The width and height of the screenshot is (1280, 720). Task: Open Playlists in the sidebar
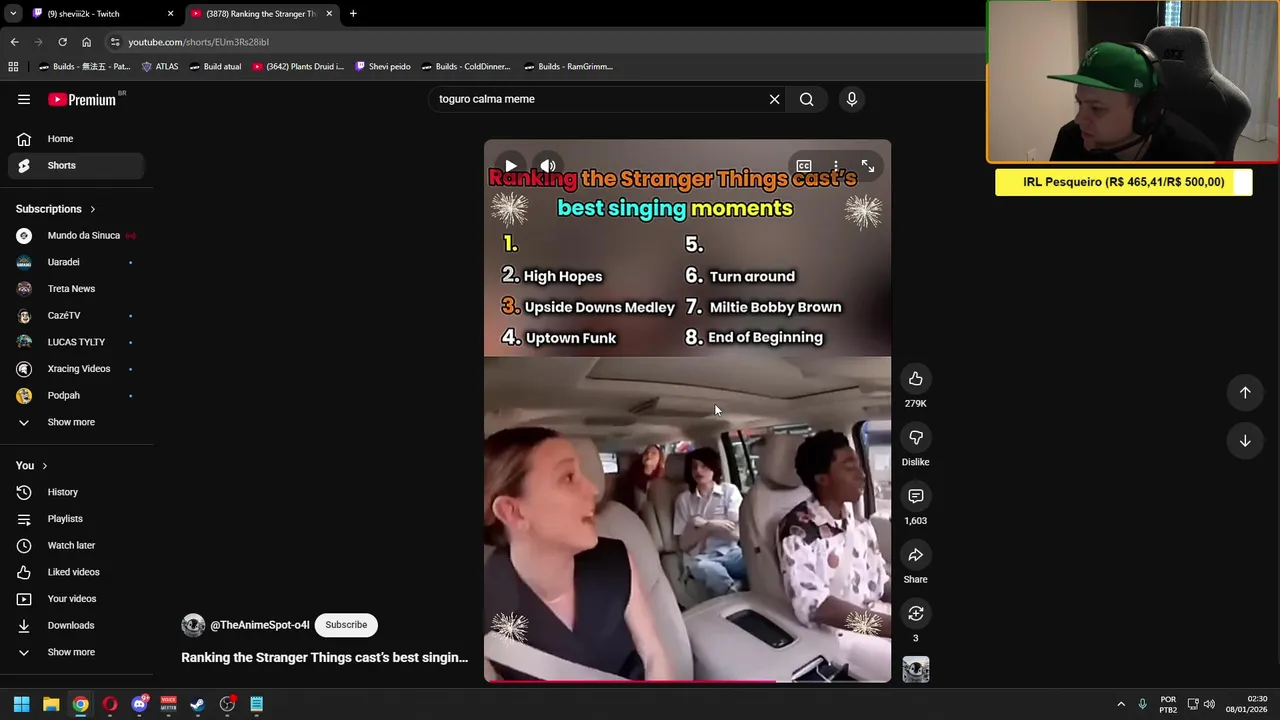tap(76, 519)
